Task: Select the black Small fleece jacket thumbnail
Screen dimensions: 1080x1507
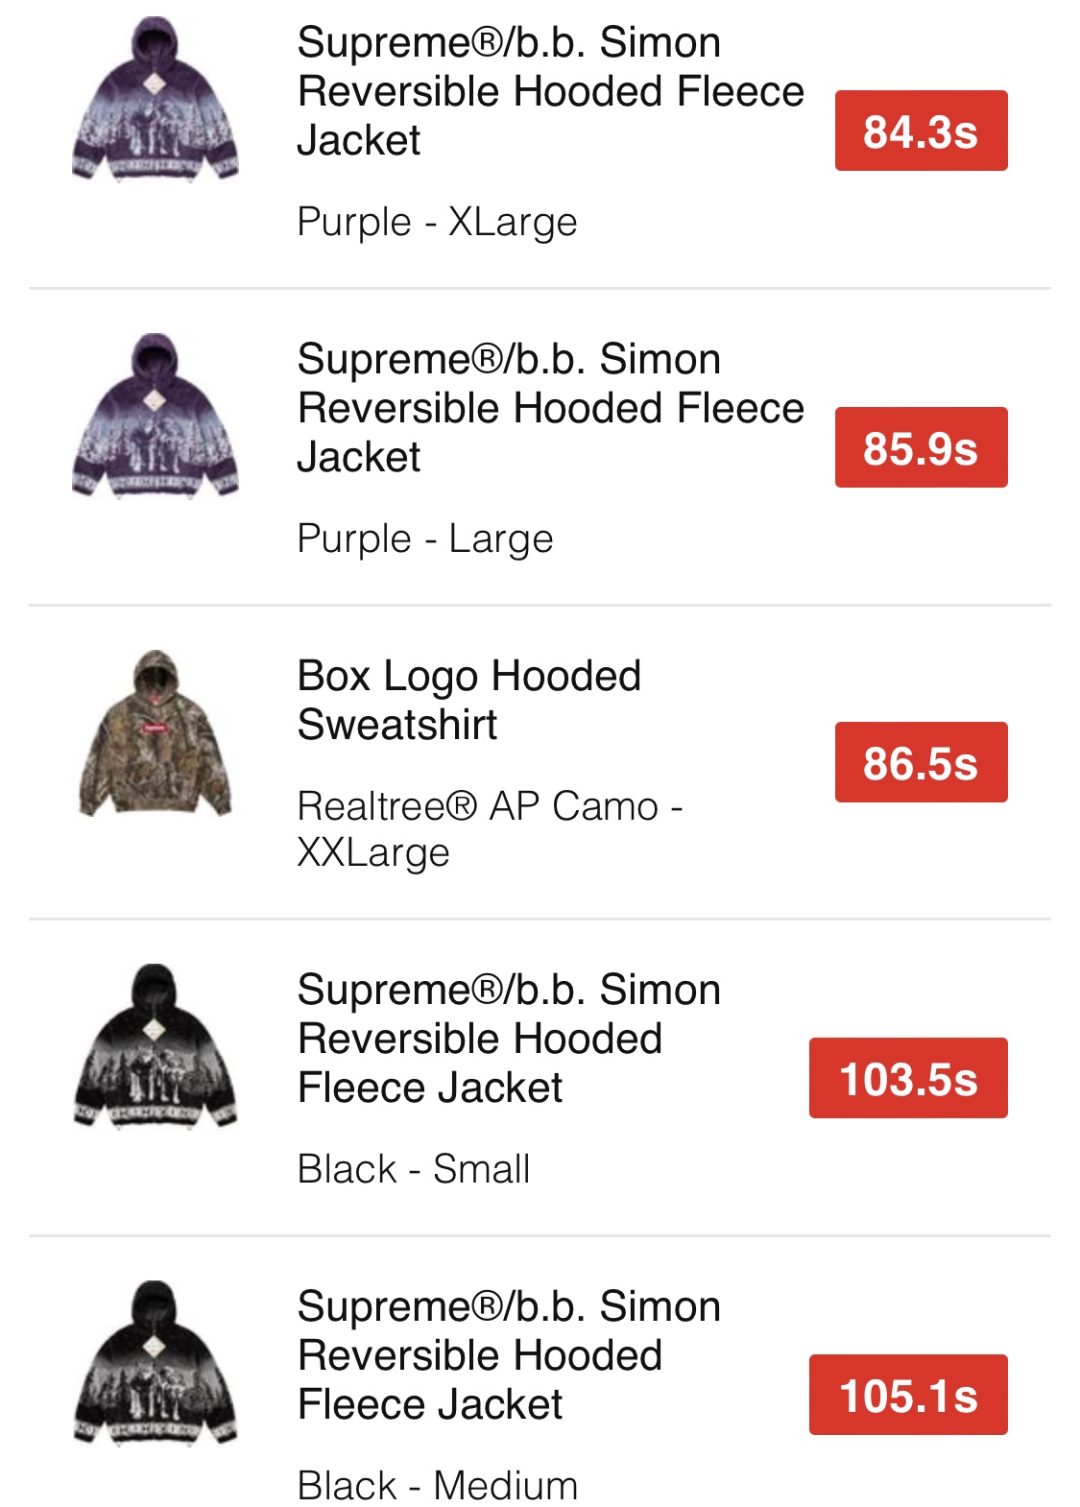Action: click(x=155, y=1047)
